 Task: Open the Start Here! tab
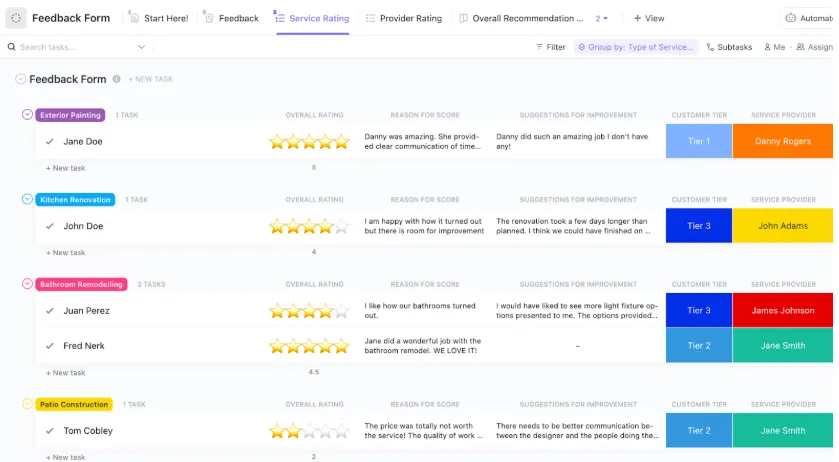pos(158,18)
